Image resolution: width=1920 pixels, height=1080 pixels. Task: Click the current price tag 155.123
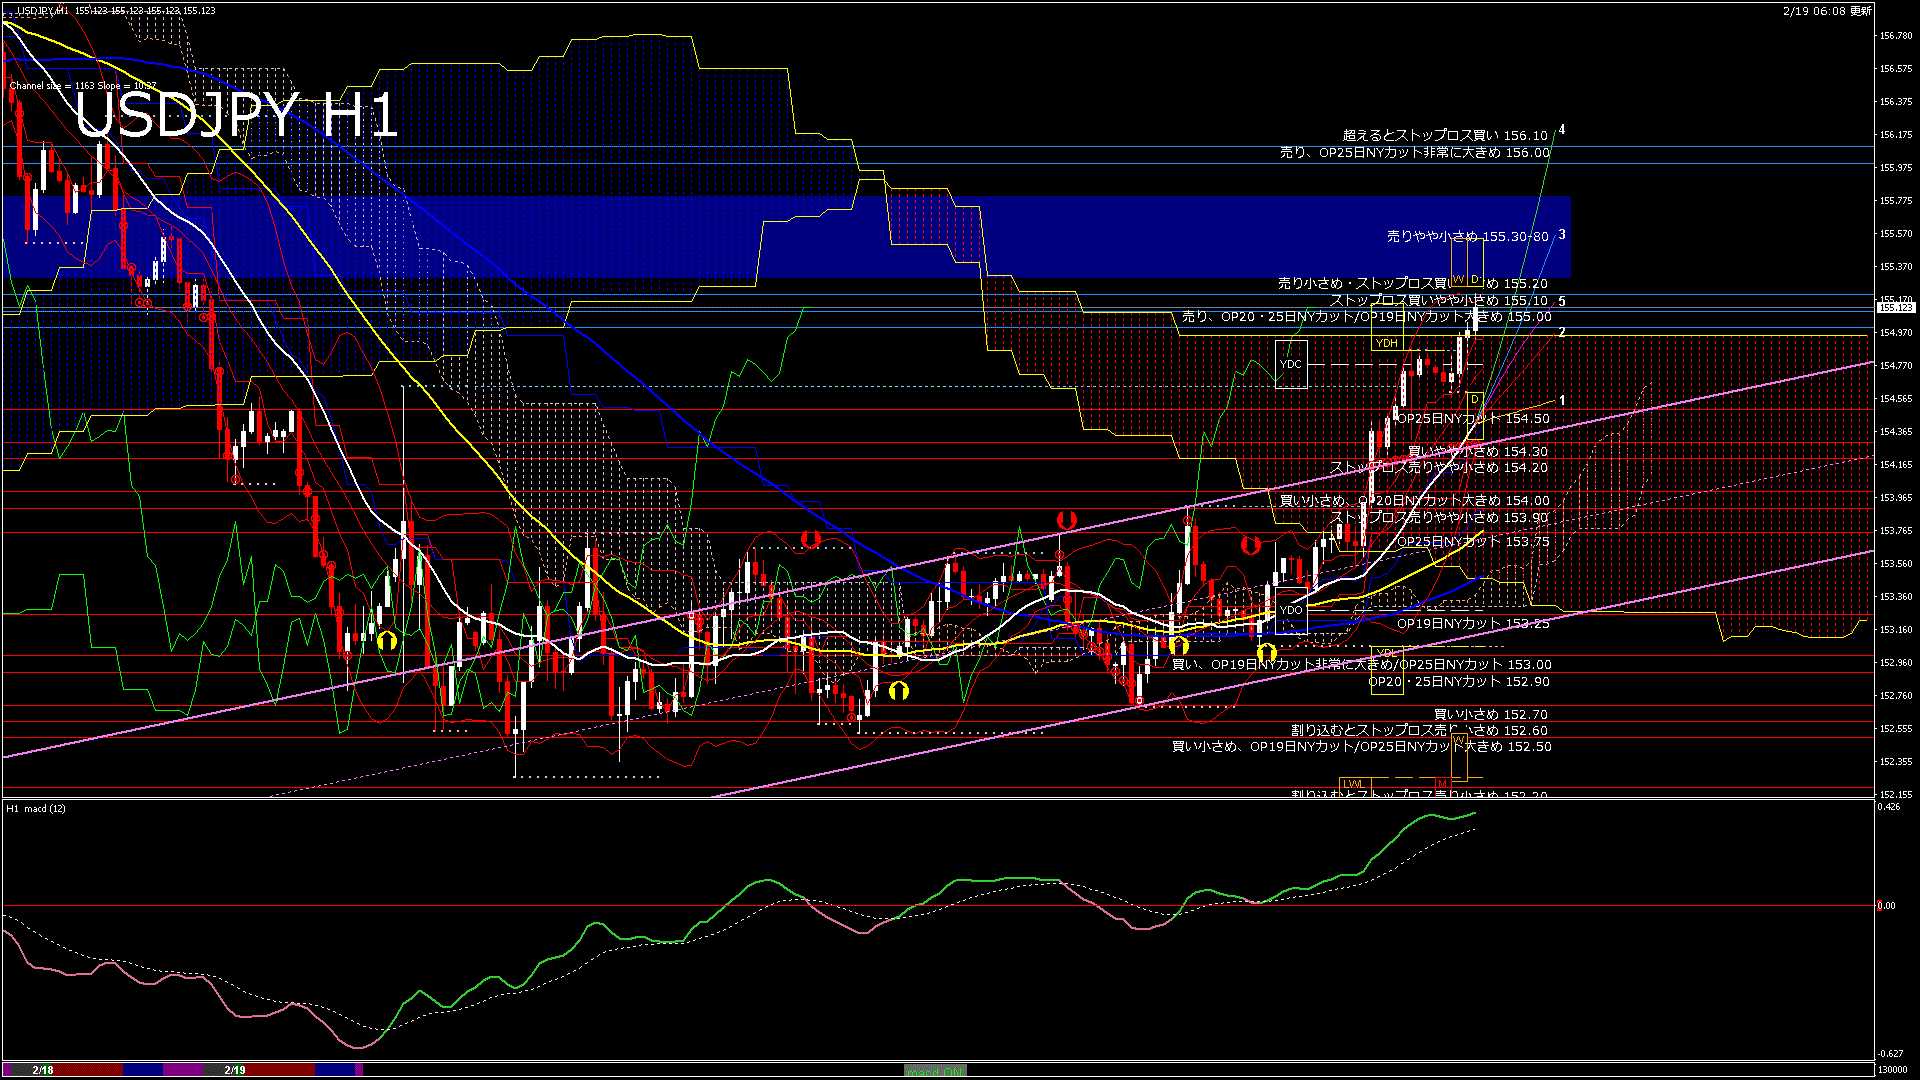1894,308
